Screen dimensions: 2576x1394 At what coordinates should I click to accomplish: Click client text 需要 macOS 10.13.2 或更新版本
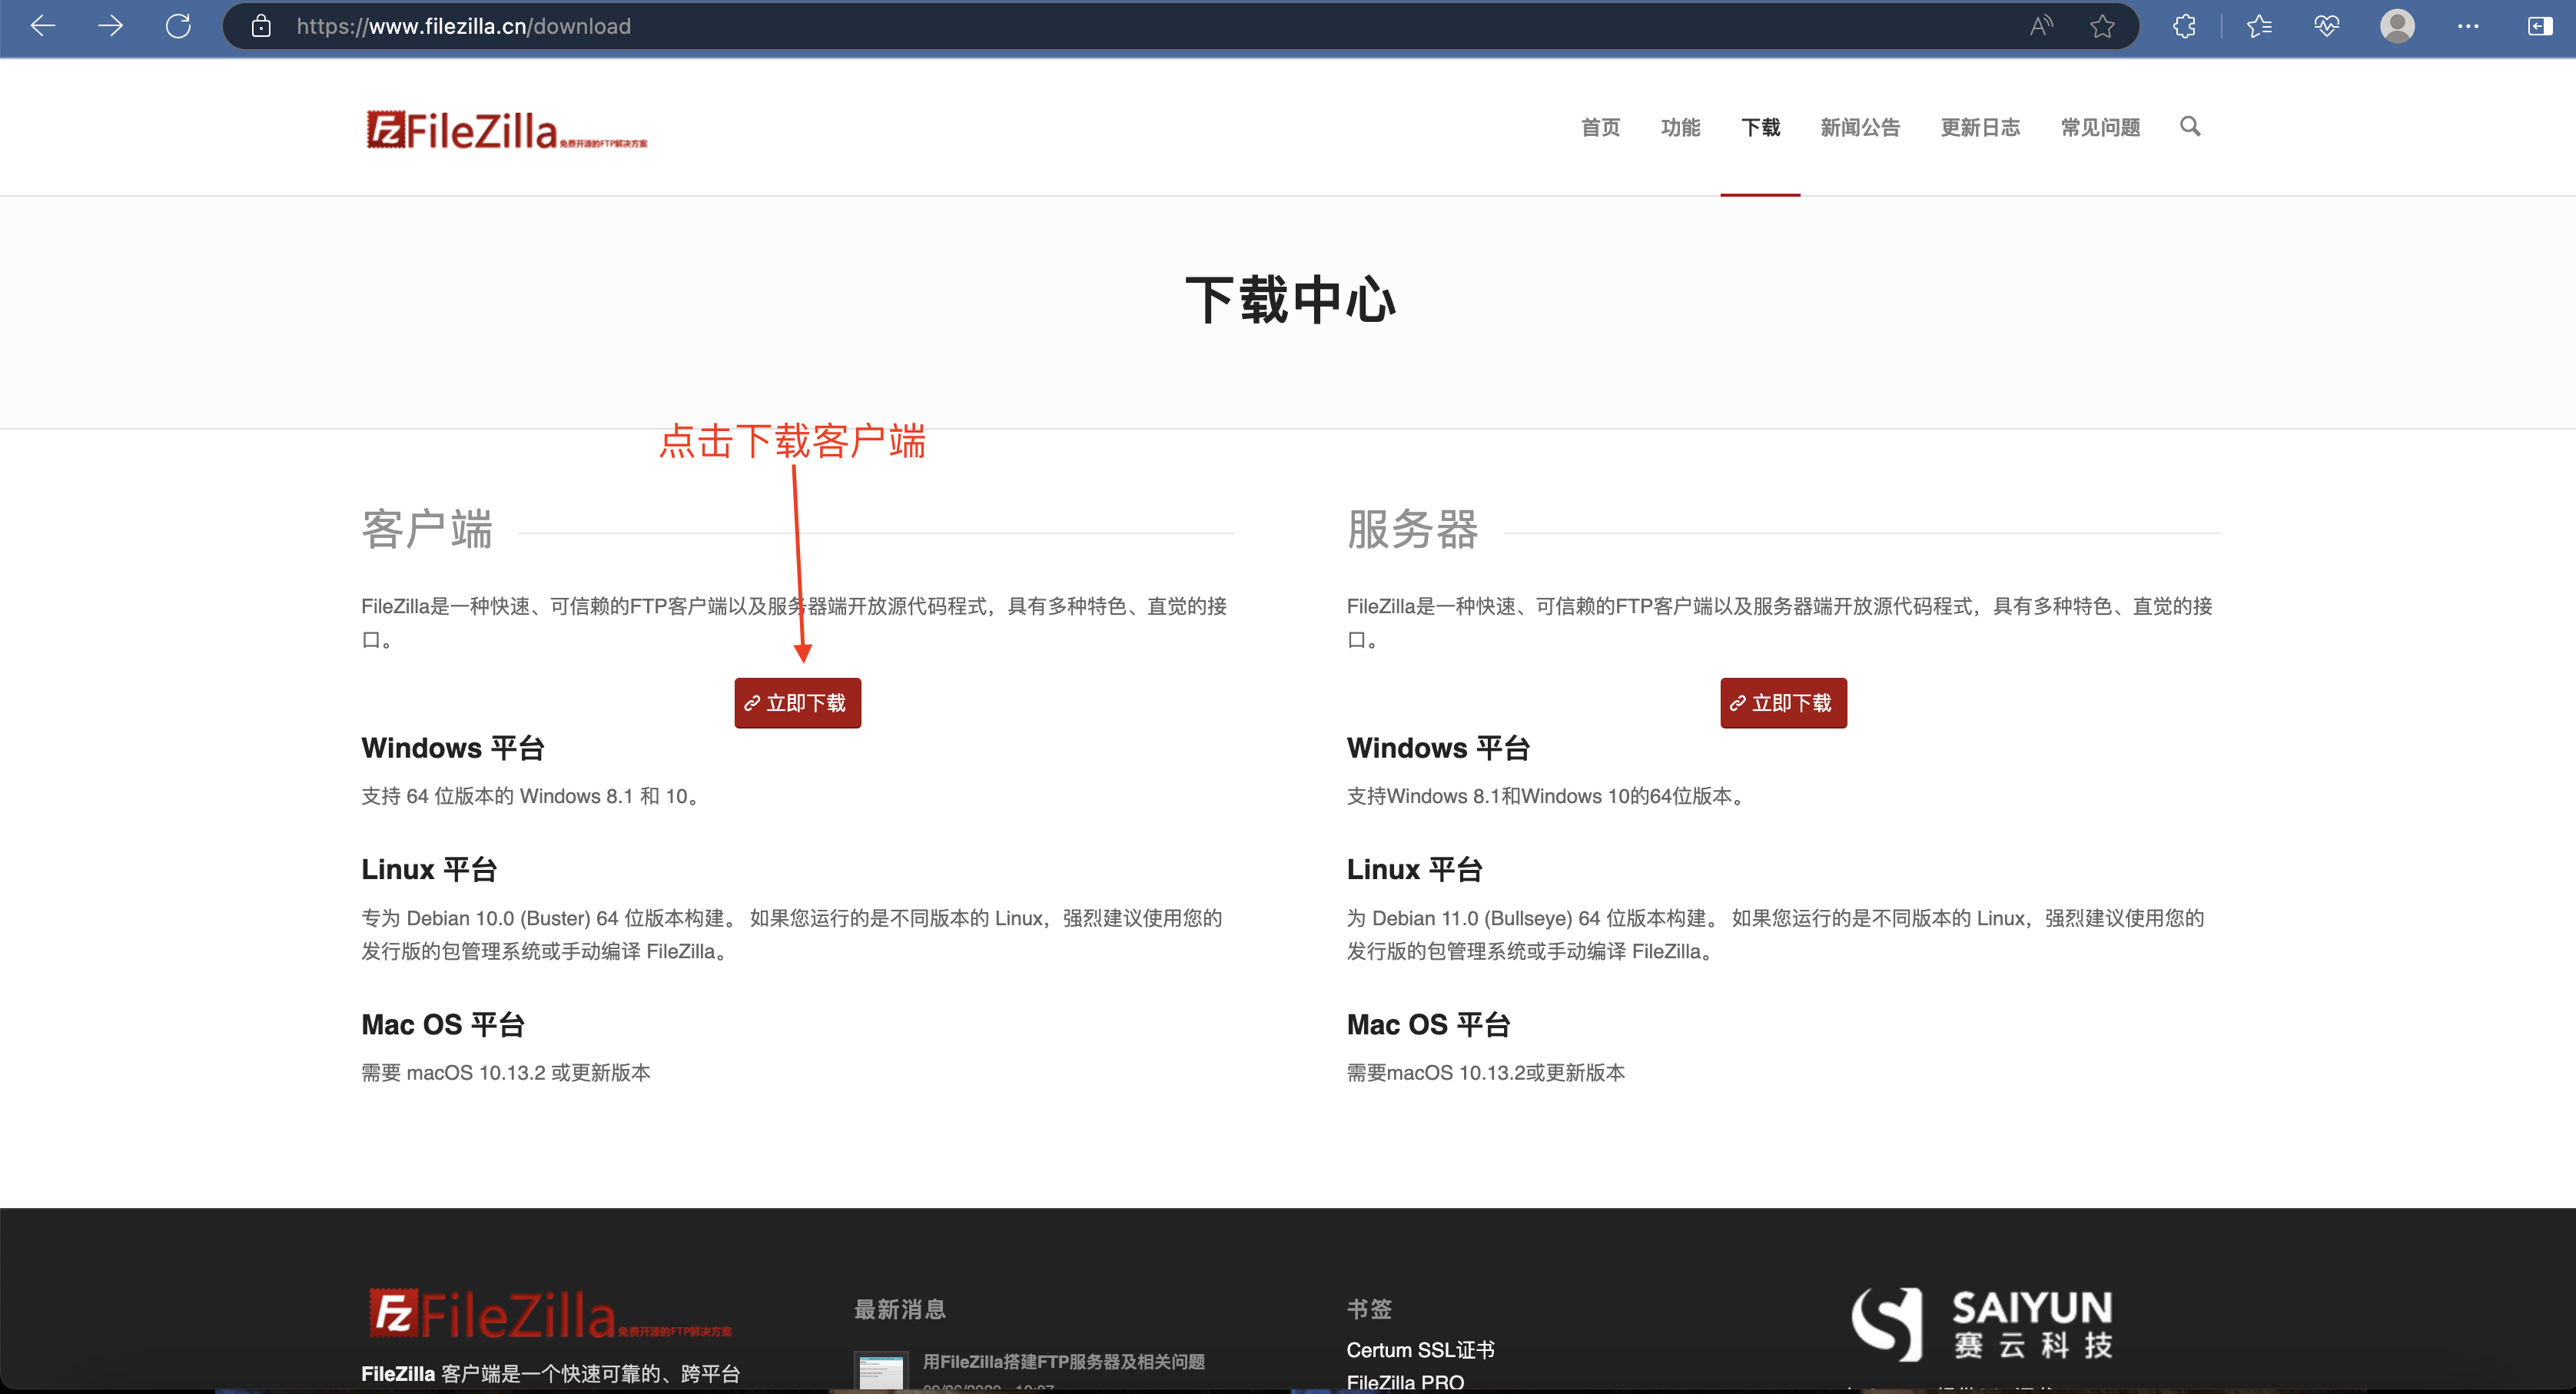(506, 1072)
